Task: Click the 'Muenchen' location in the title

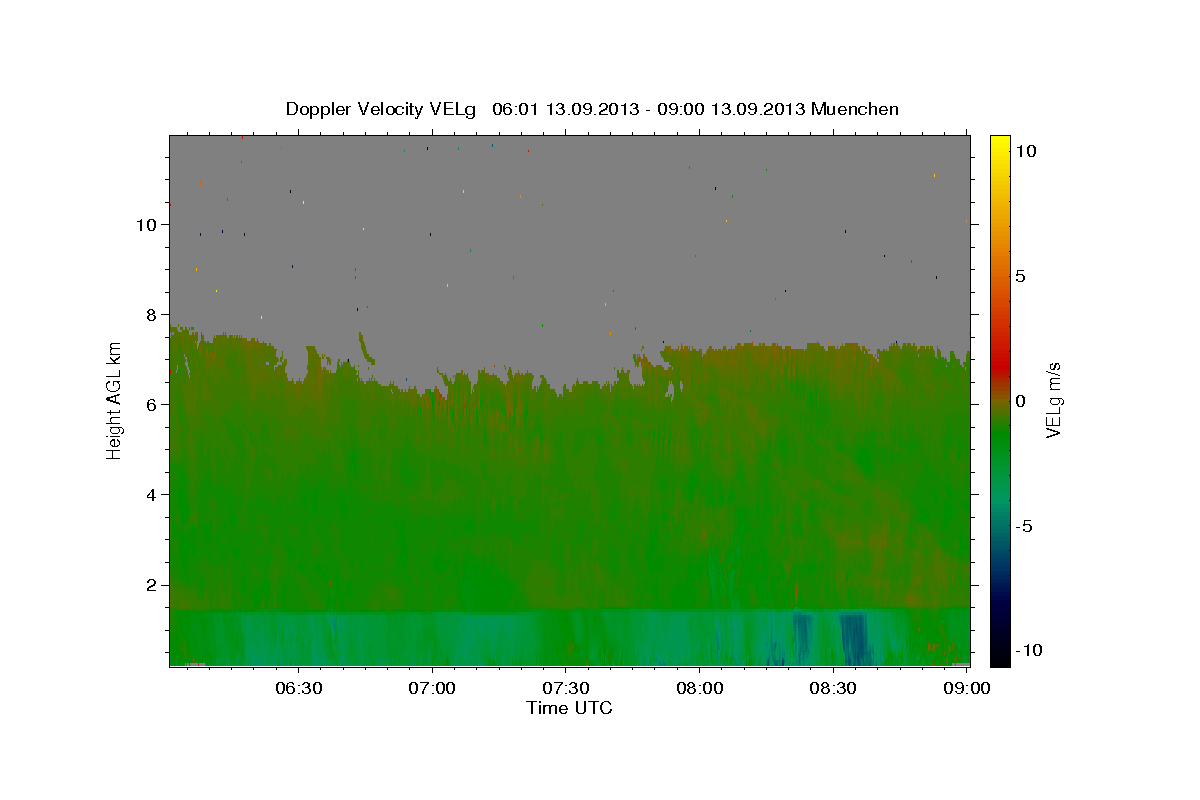Action: pos(856,109)
